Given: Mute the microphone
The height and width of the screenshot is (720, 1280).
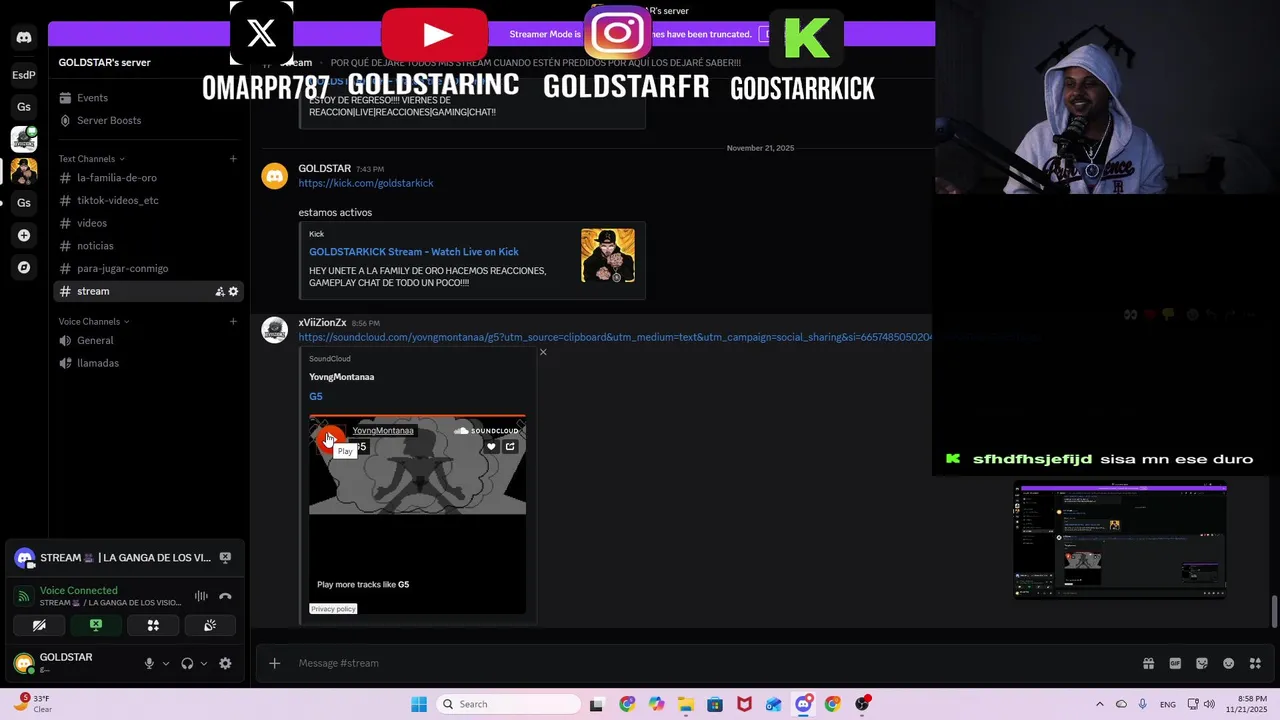Looking at the screenshot, I should (x=149, y=663).
